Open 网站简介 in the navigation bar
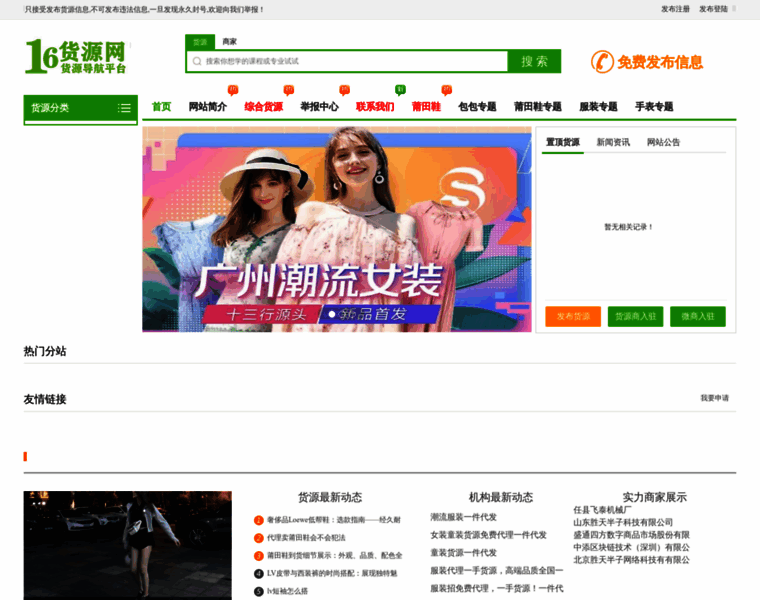 [207, 107]
